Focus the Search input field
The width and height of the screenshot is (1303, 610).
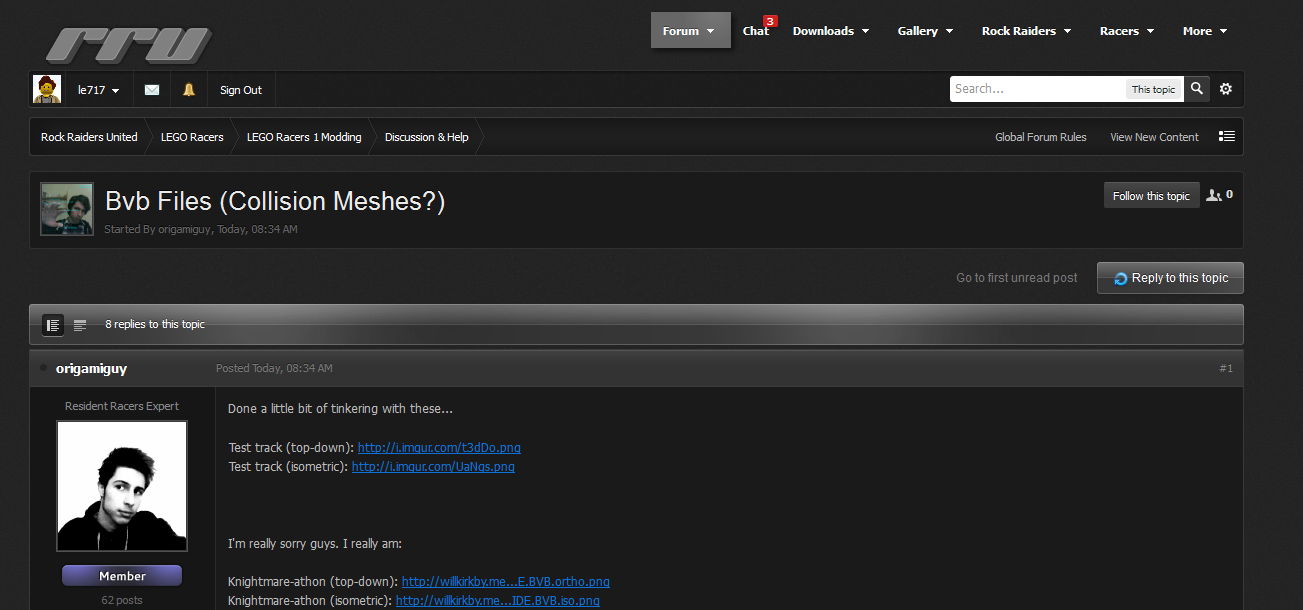click(x=1037, y=89)
